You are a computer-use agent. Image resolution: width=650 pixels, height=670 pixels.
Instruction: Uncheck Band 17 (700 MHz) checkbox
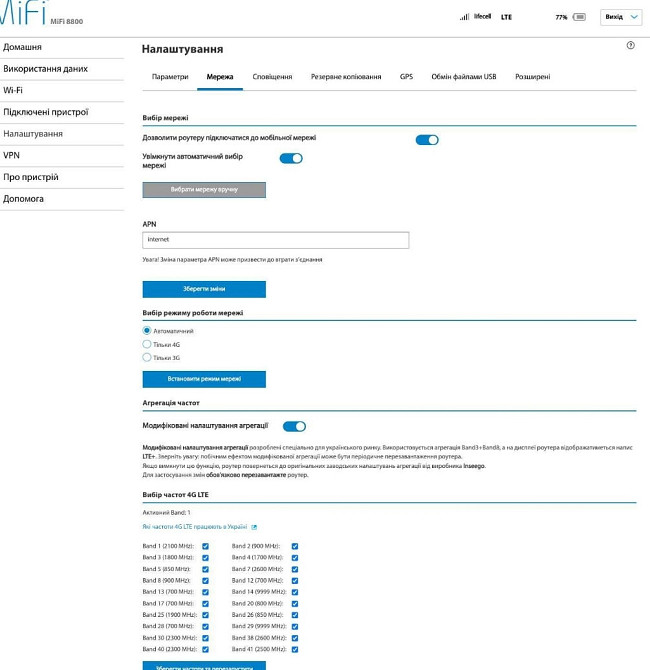point(206,604)
